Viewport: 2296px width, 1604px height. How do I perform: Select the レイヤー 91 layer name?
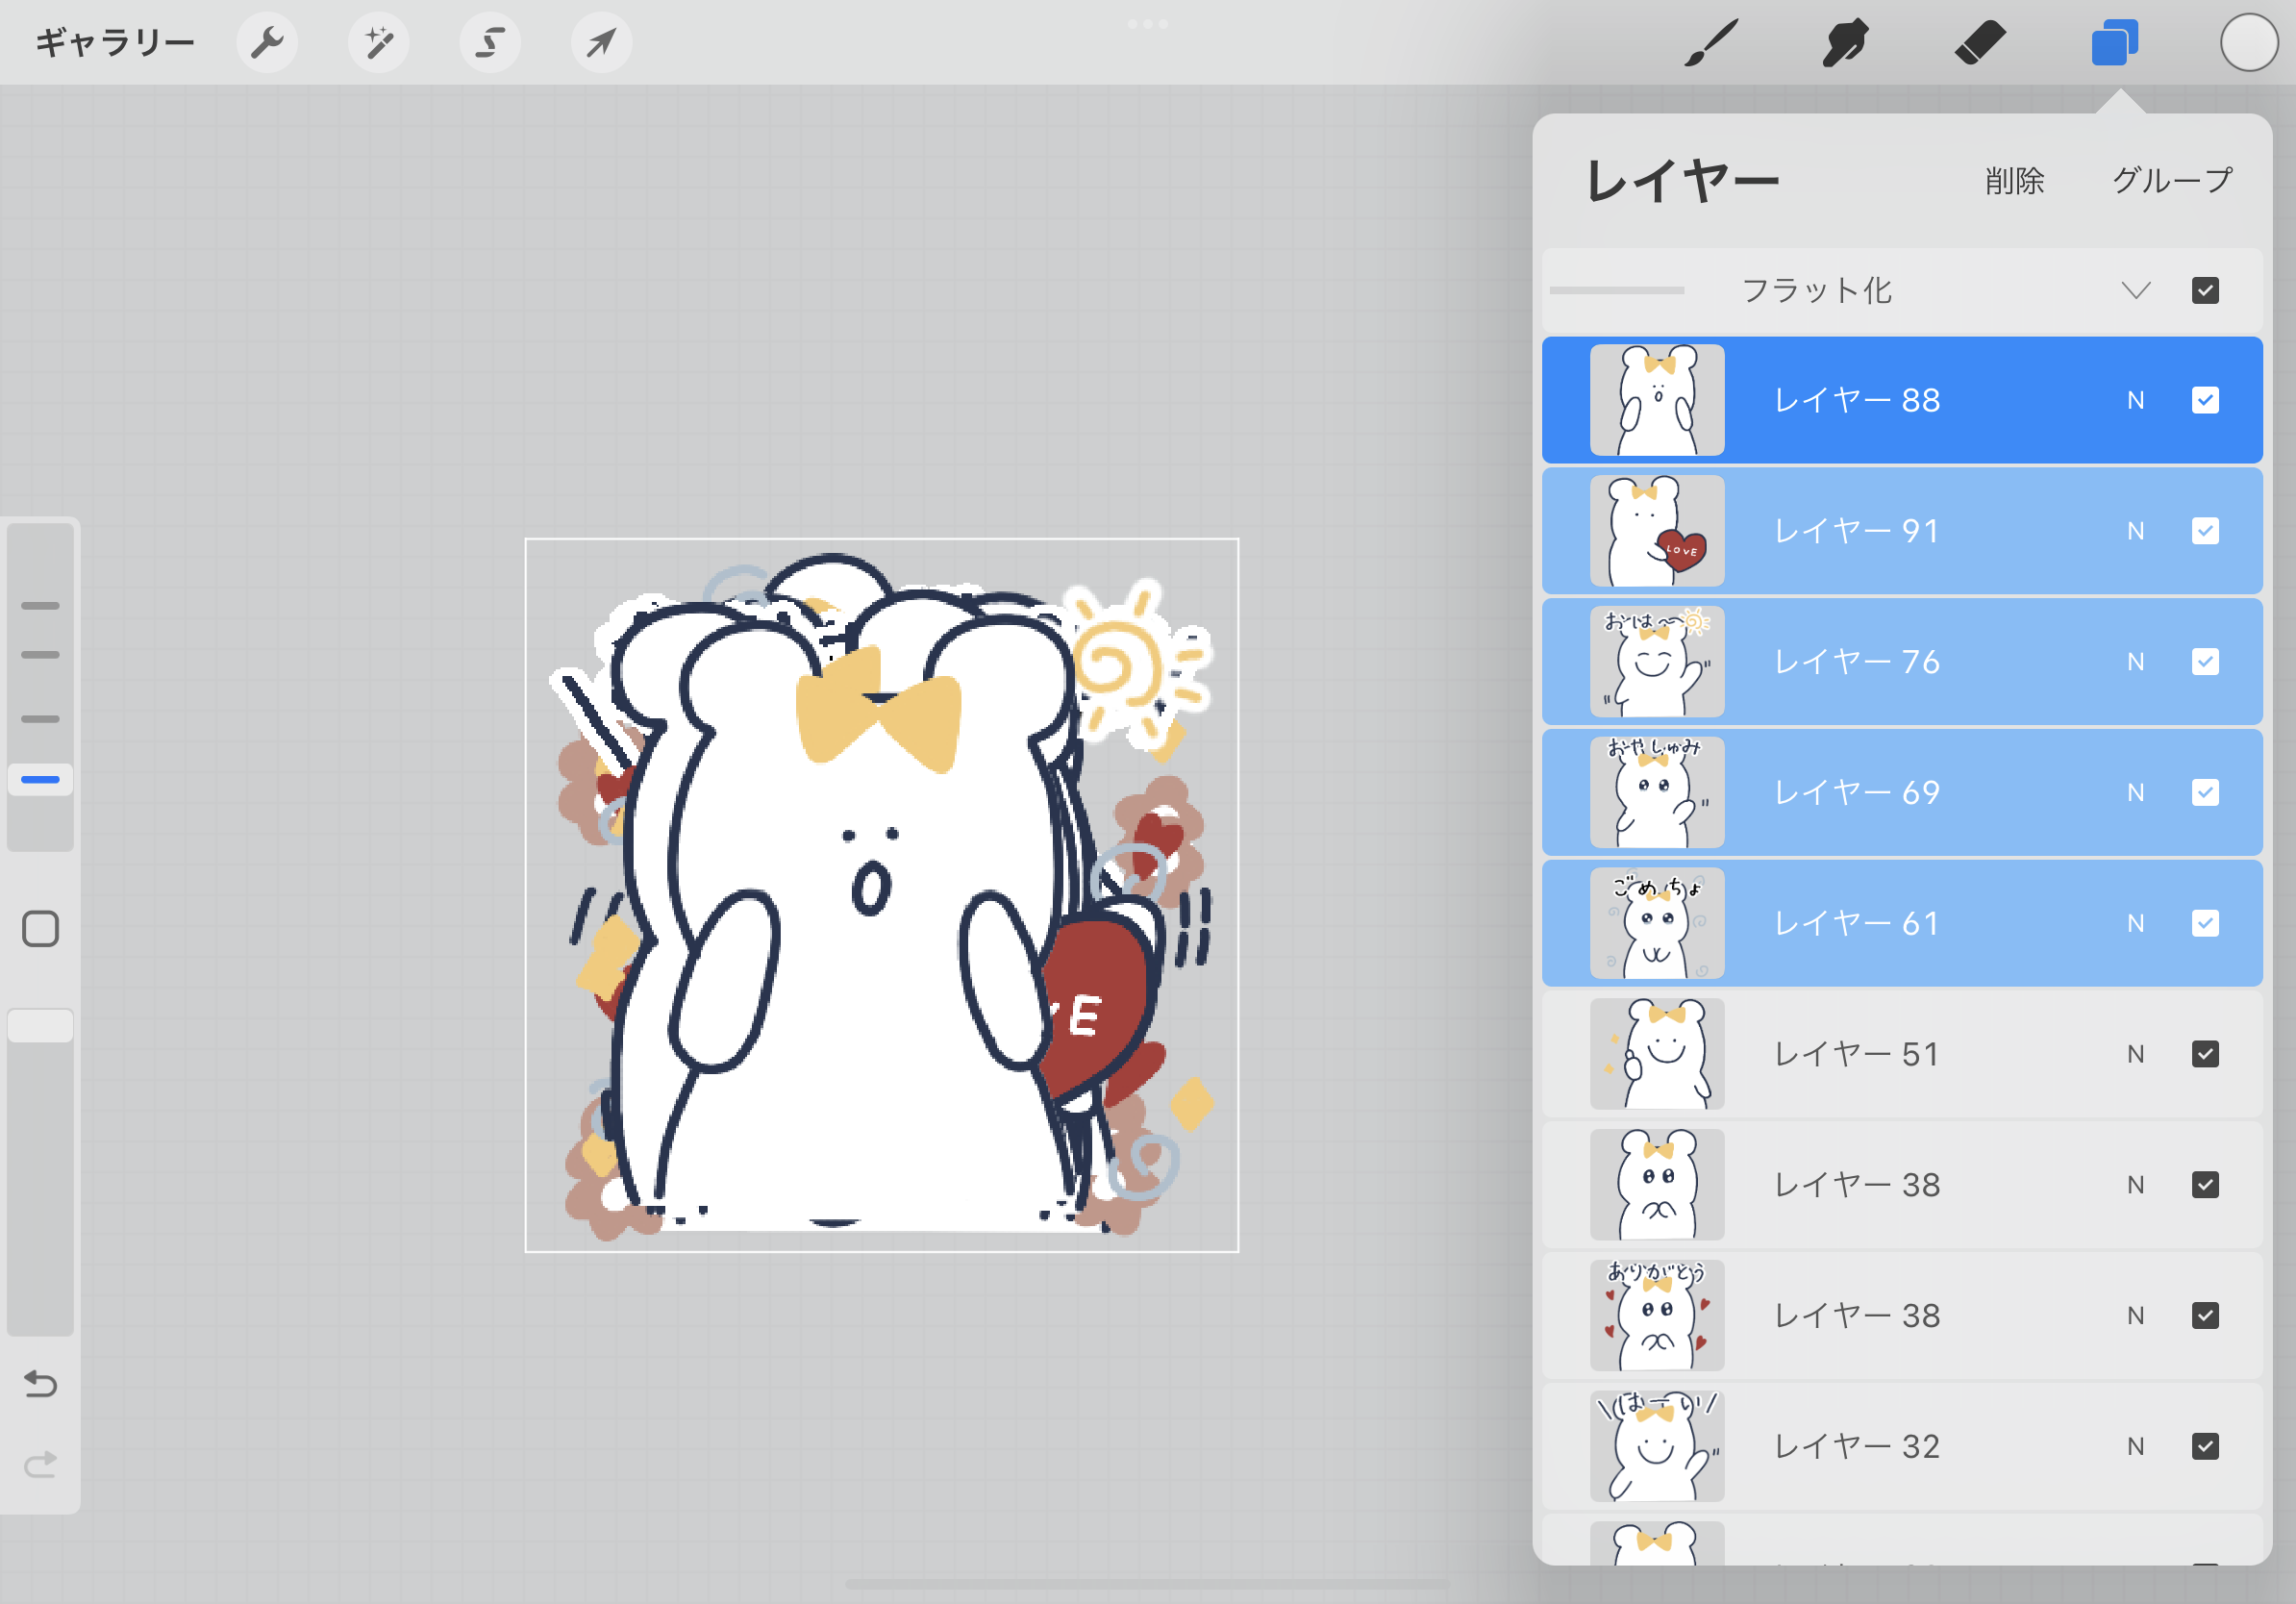point(1857,531)
